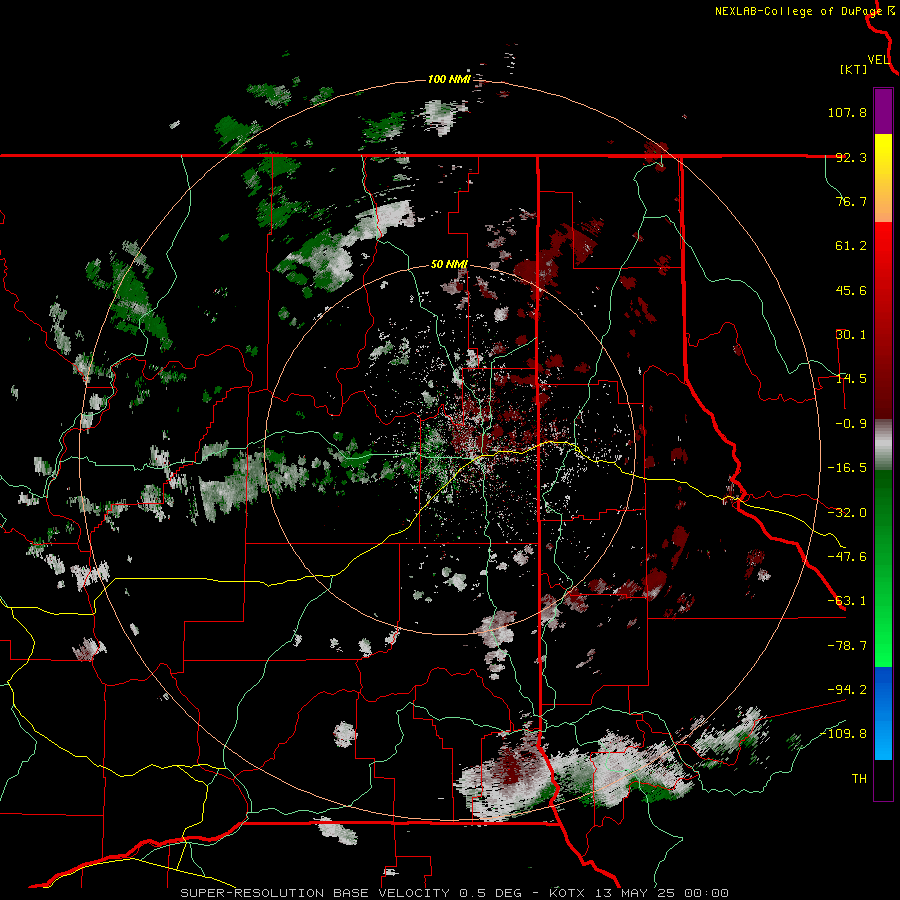Pick the gray near-zero segment of the color bar

(x=883, y=445)
